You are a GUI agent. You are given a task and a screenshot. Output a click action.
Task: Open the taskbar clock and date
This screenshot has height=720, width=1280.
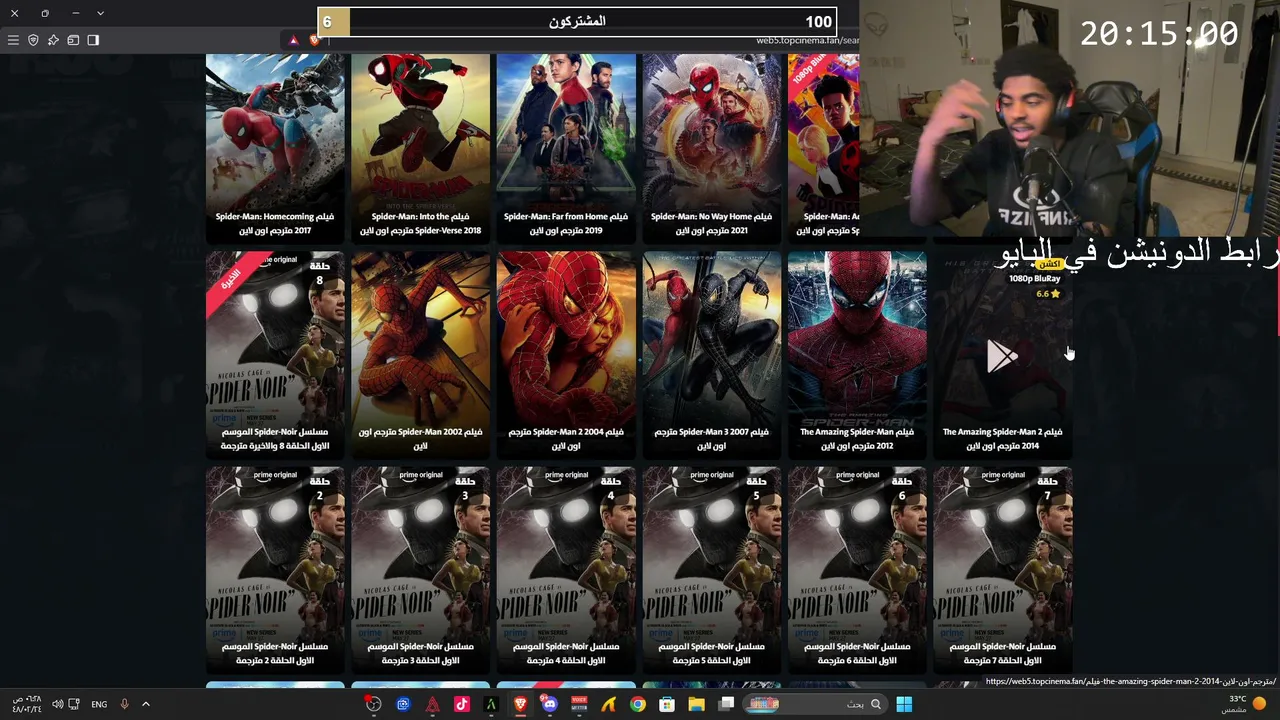click(27, 704)
